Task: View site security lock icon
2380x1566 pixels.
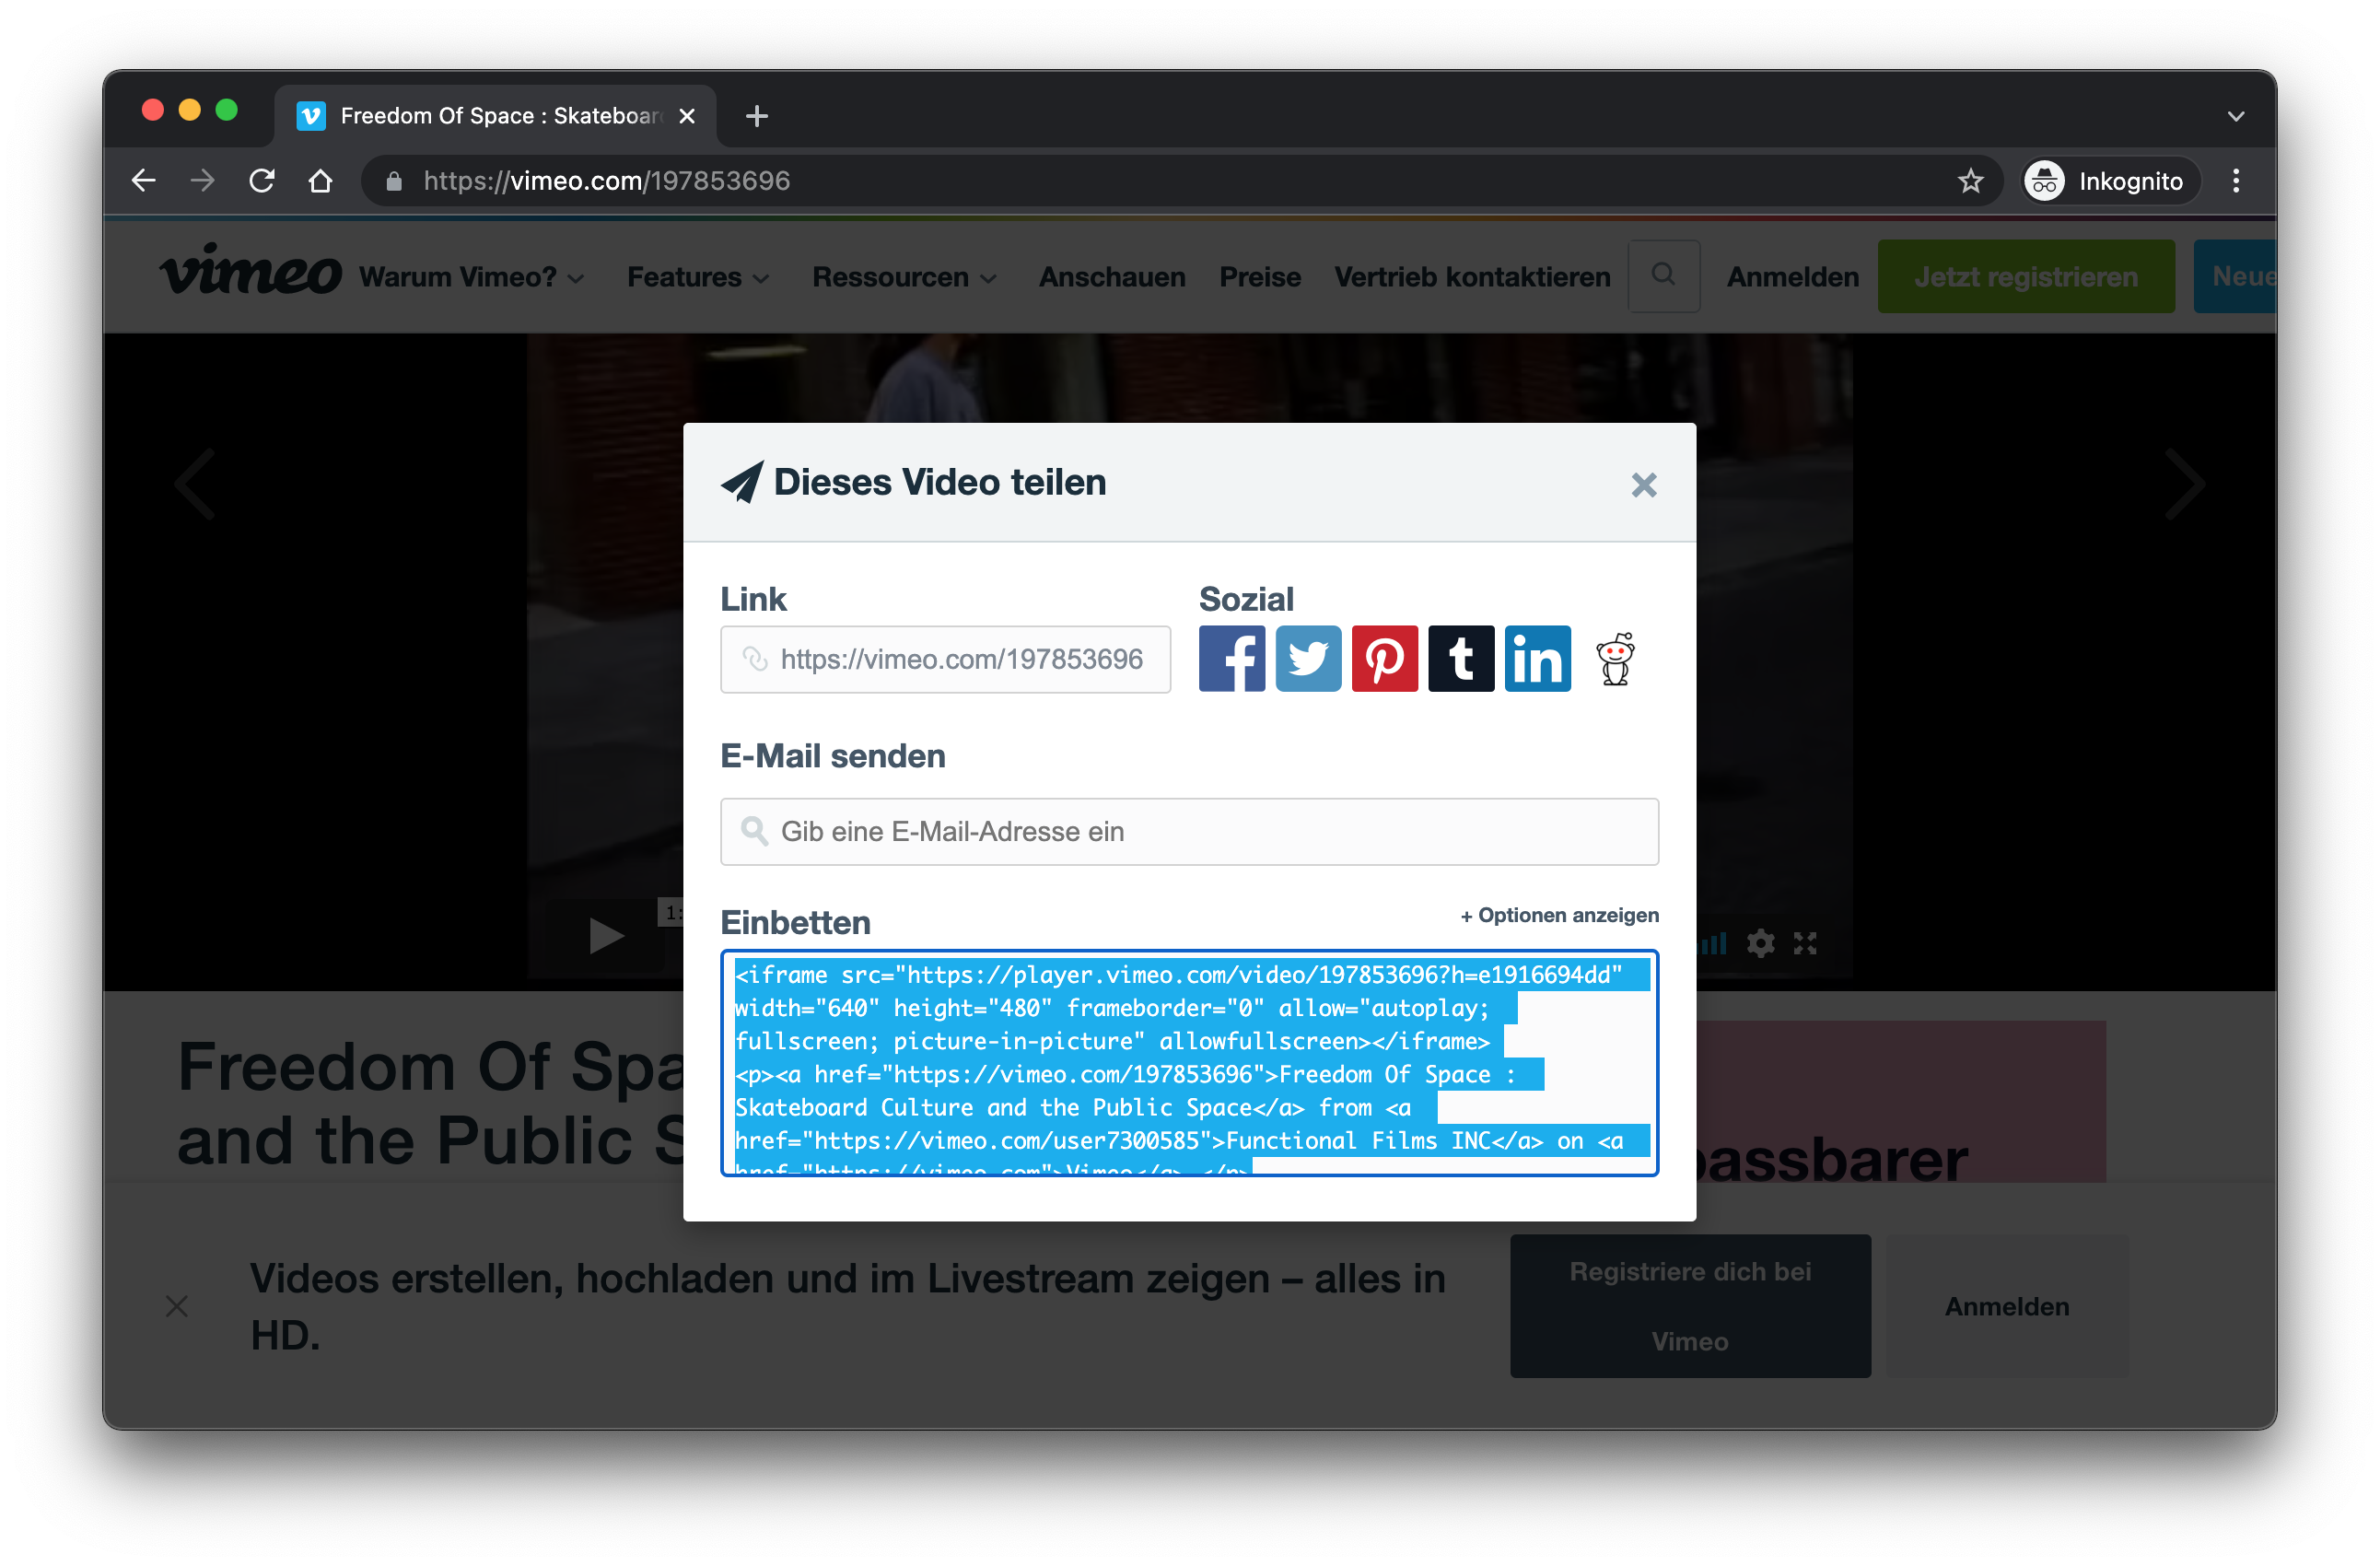Action: pos(394,181)
